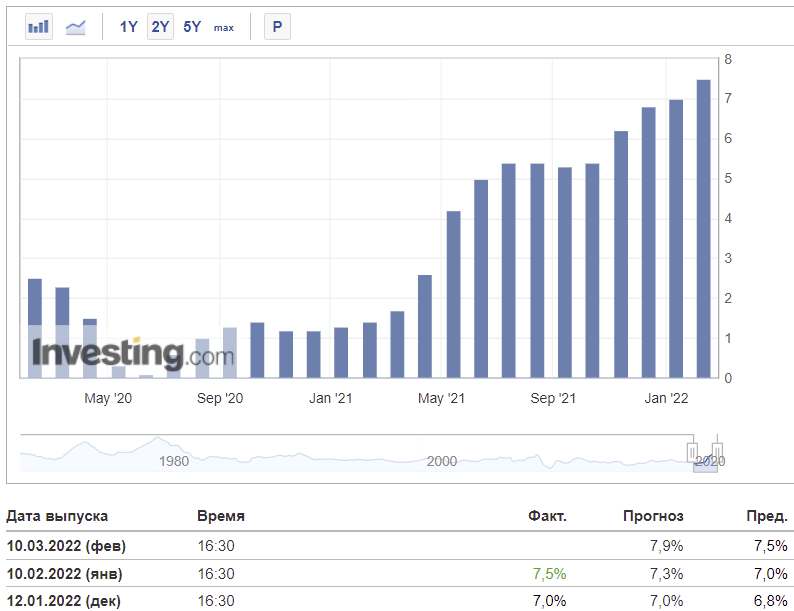Select the 1Y time range
The width and height of the screenshot is (794, 611).
(128, 26)
